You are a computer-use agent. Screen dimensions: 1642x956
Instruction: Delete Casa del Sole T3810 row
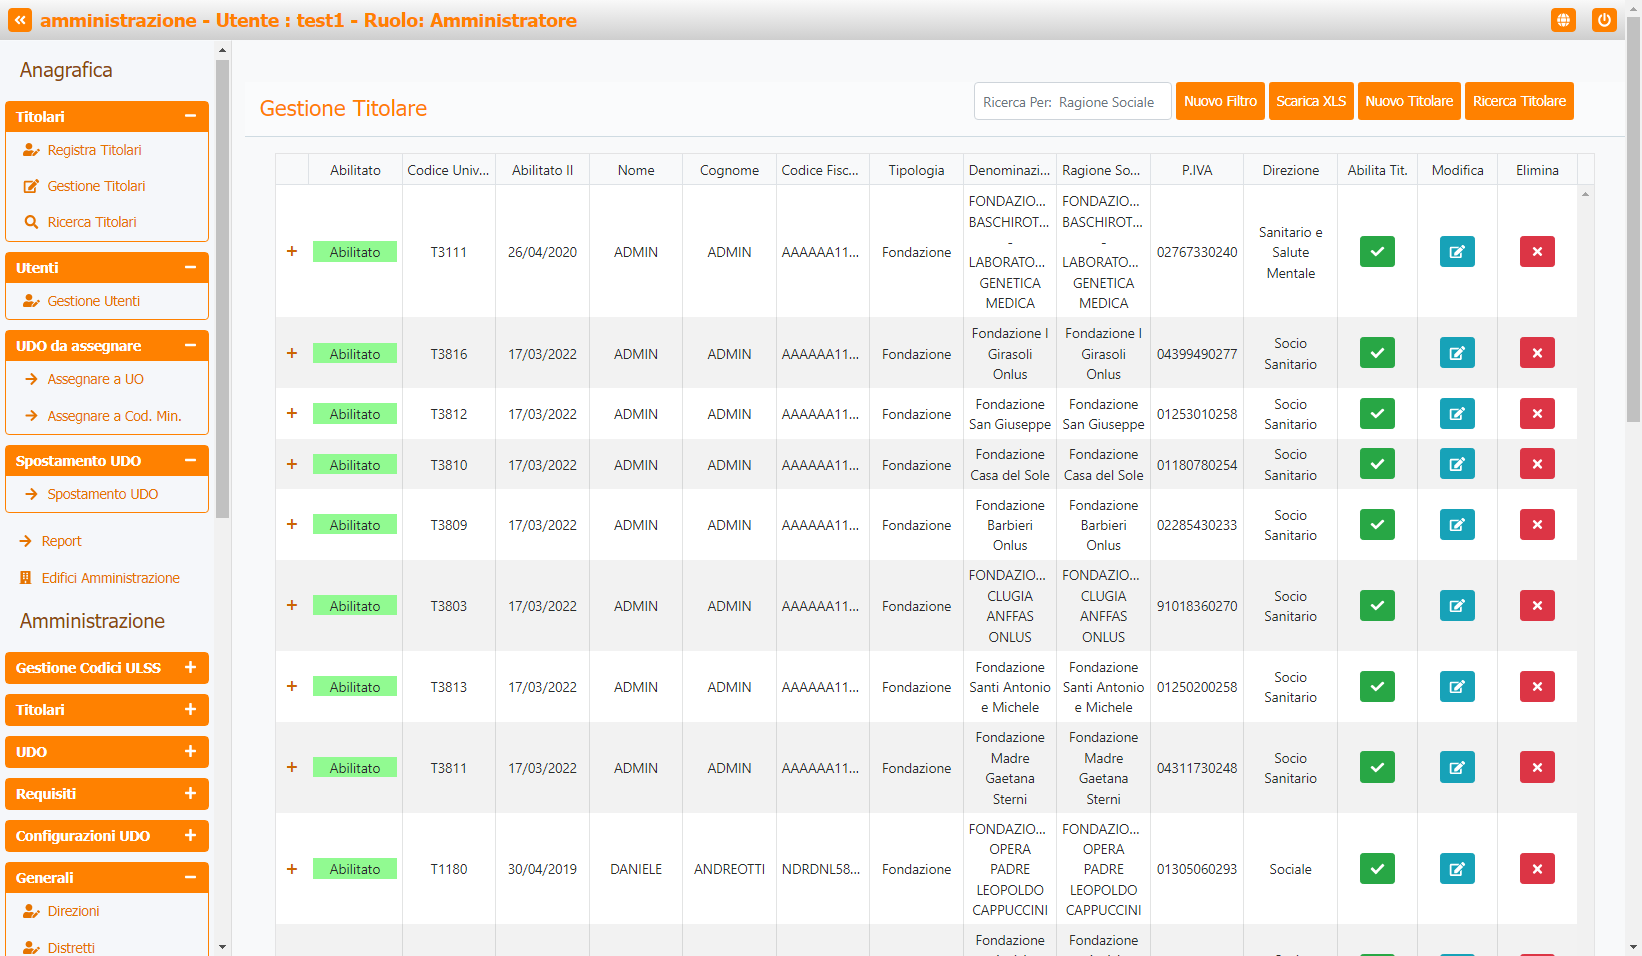point(1537,464)
